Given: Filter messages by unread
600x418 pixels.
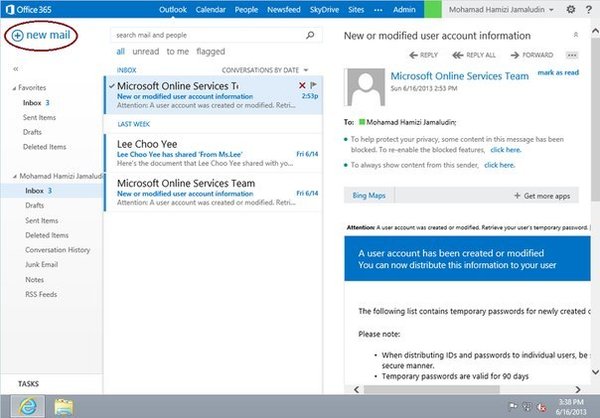Looking at the screenshot, I should coord(147,50).
